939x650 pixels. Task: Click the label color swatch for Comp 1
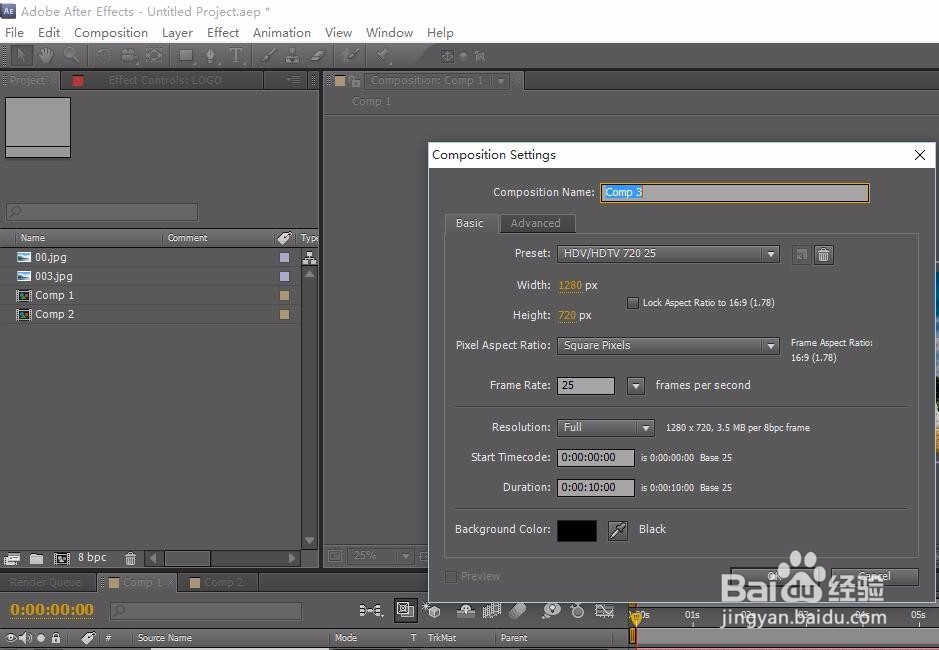click(284, 295)
